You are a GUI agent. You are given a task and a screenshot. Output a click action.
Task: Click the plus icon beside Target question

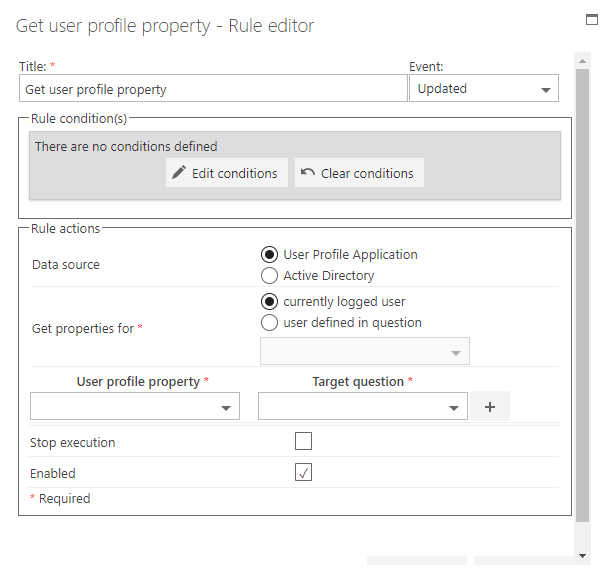[x=490, y=407]
